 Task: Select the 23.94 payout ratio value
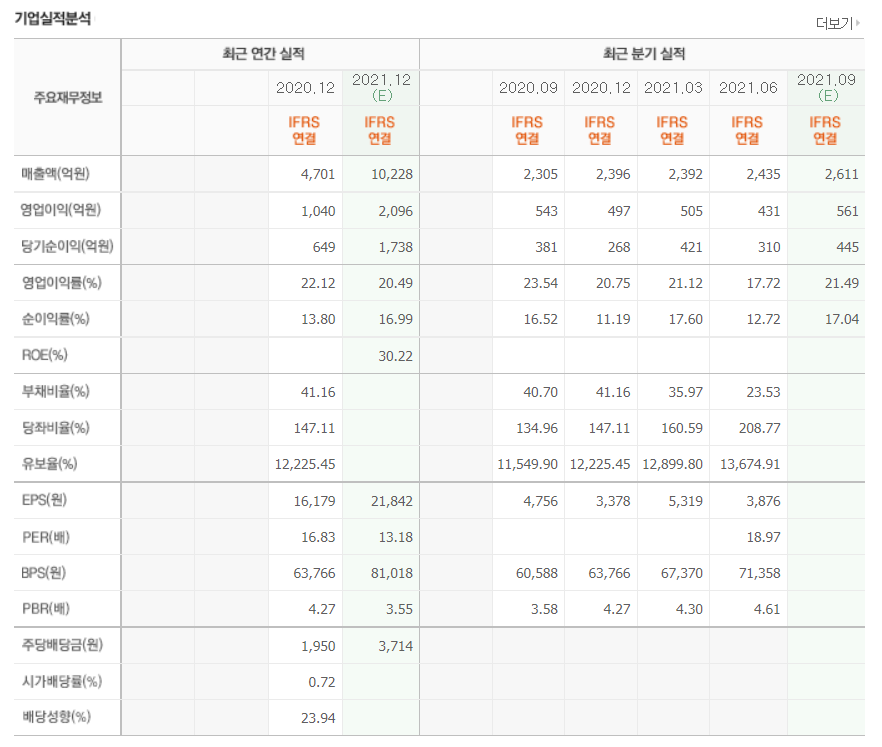coord(318,718)
